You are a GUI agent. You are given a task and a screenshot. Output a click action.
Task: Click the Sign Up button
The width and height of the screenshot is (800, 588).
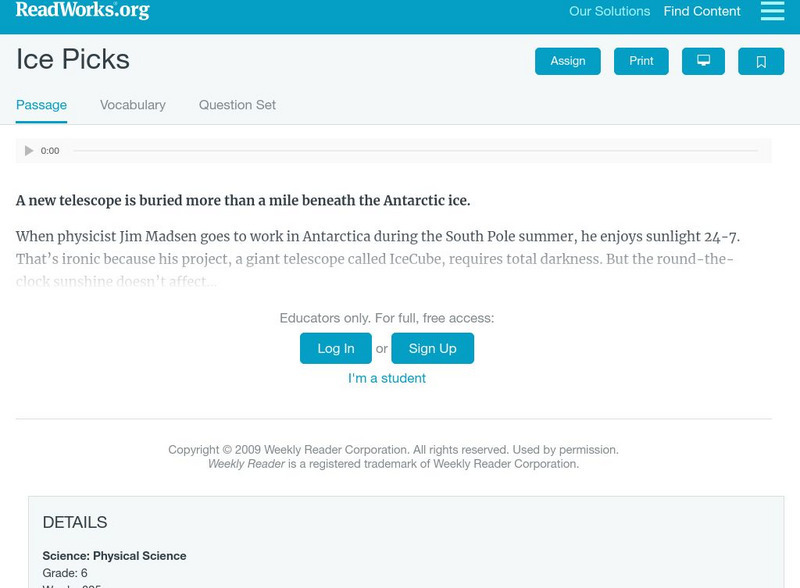pyautogui.click(x=432, y=348)
